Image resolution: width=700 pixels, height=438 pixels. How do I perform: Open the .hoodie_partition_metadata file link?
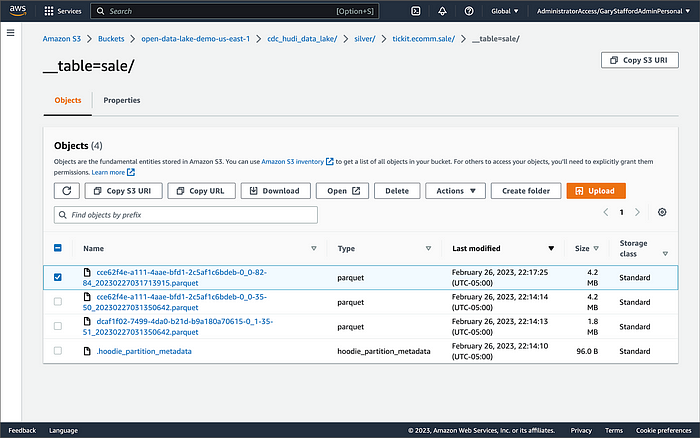pos(144,351)
